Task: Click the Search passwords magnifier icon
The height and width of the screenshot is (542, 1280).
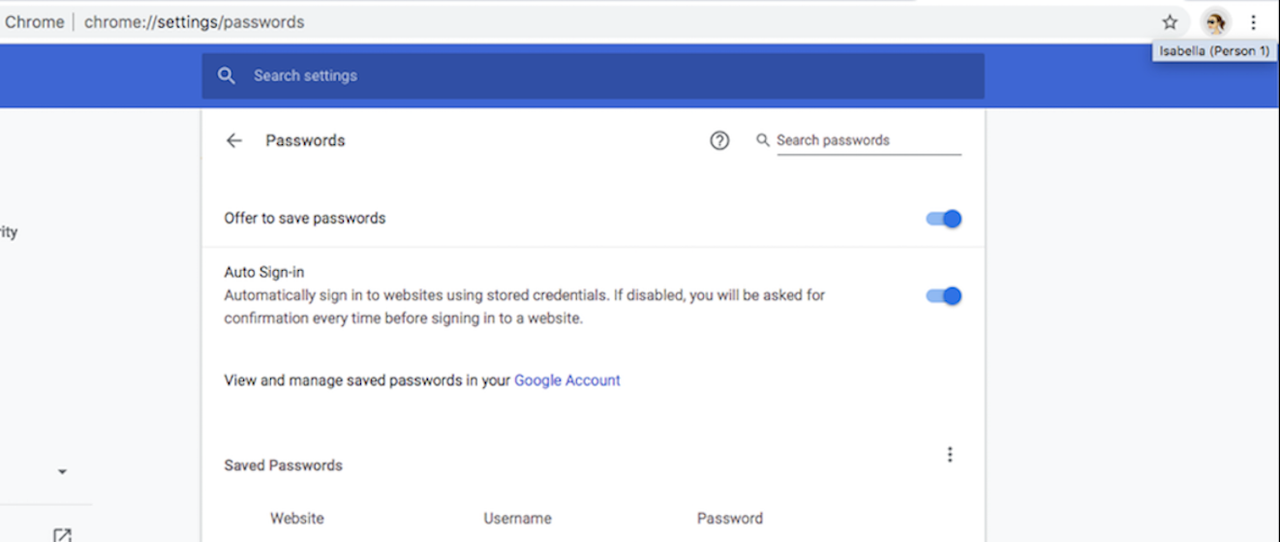Action: coord(763,141)
